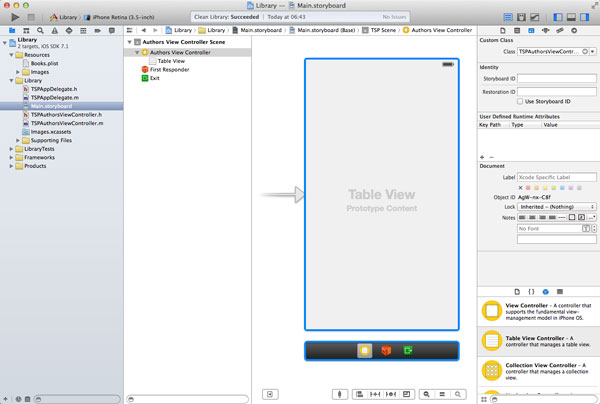Switch to the Version editor
Screen dimensions: 600x404
coord(535,17)
